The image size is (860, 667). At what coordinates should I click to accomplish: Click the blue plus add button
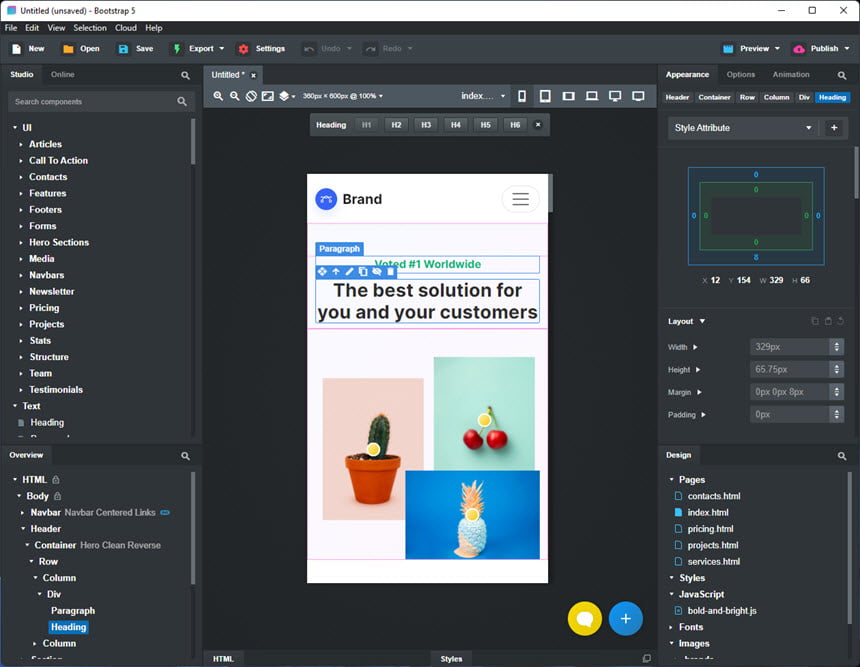click(x=626, y=619)
